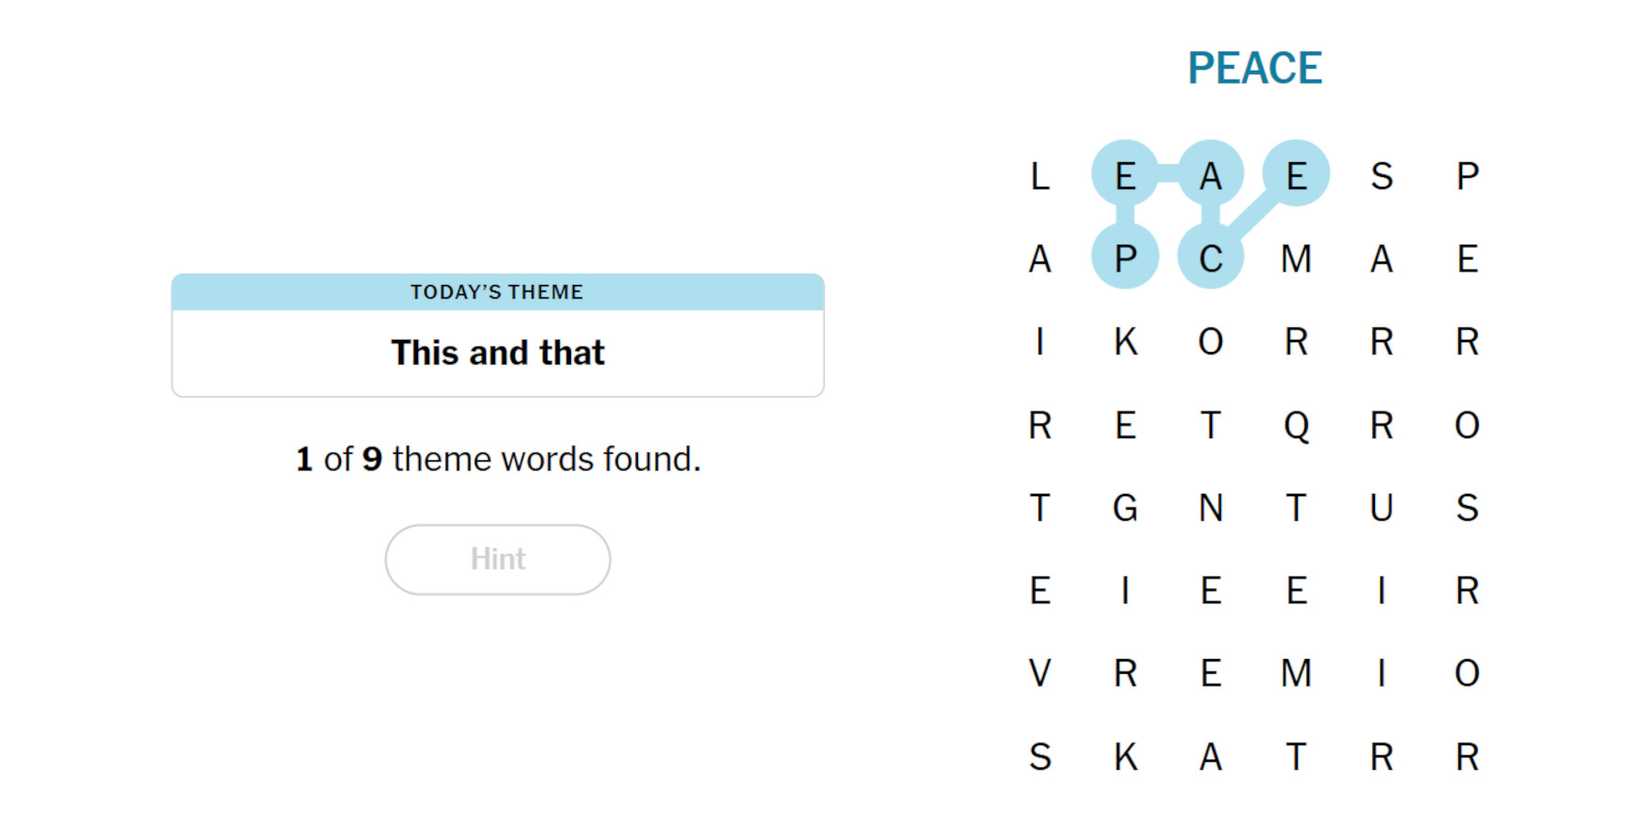Select the letter V tile

click(x=1040, y=673)
